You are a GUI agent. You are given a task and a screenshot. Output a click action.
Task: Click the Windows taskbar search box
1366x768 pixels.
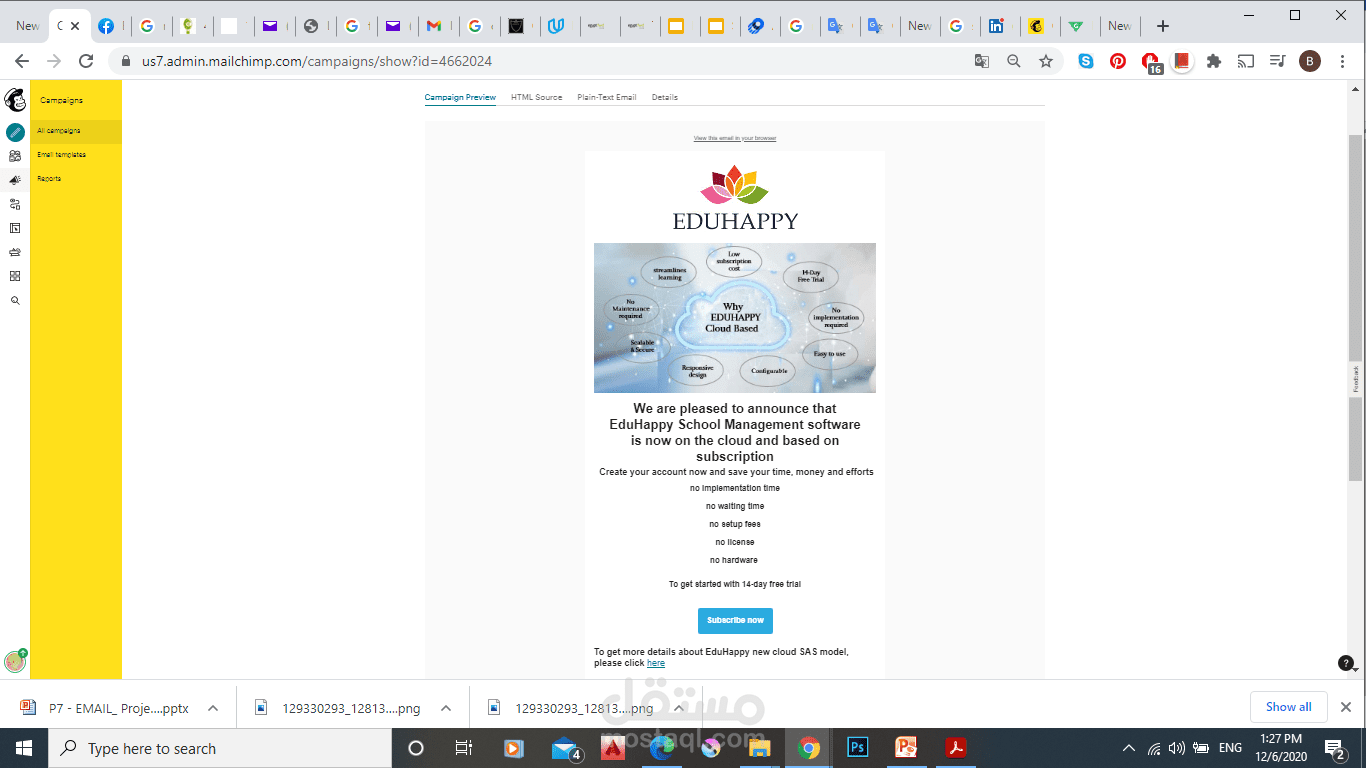pos(220,748)
